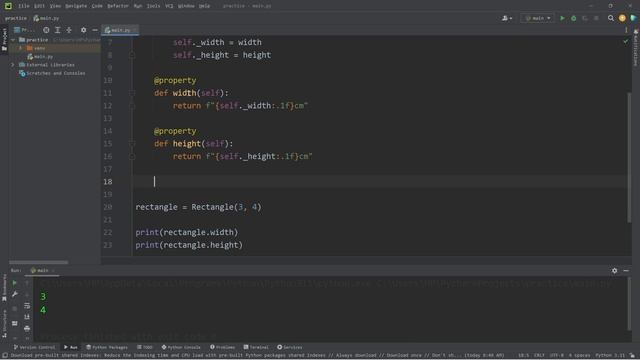Open the Code menu

tap(97, 6)
